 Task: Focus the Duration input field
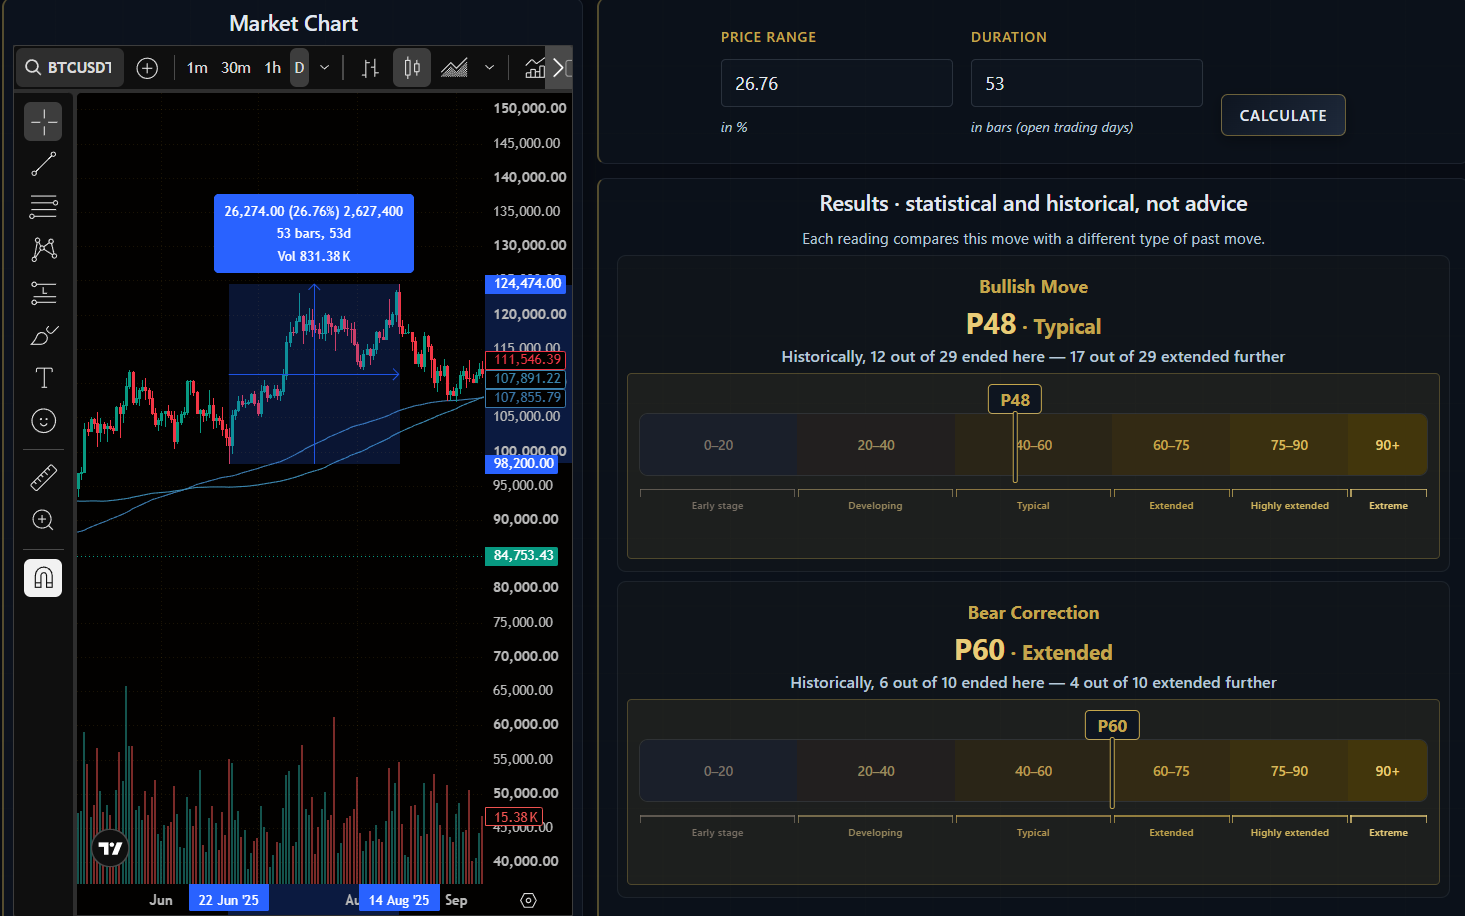(1087, 83)
